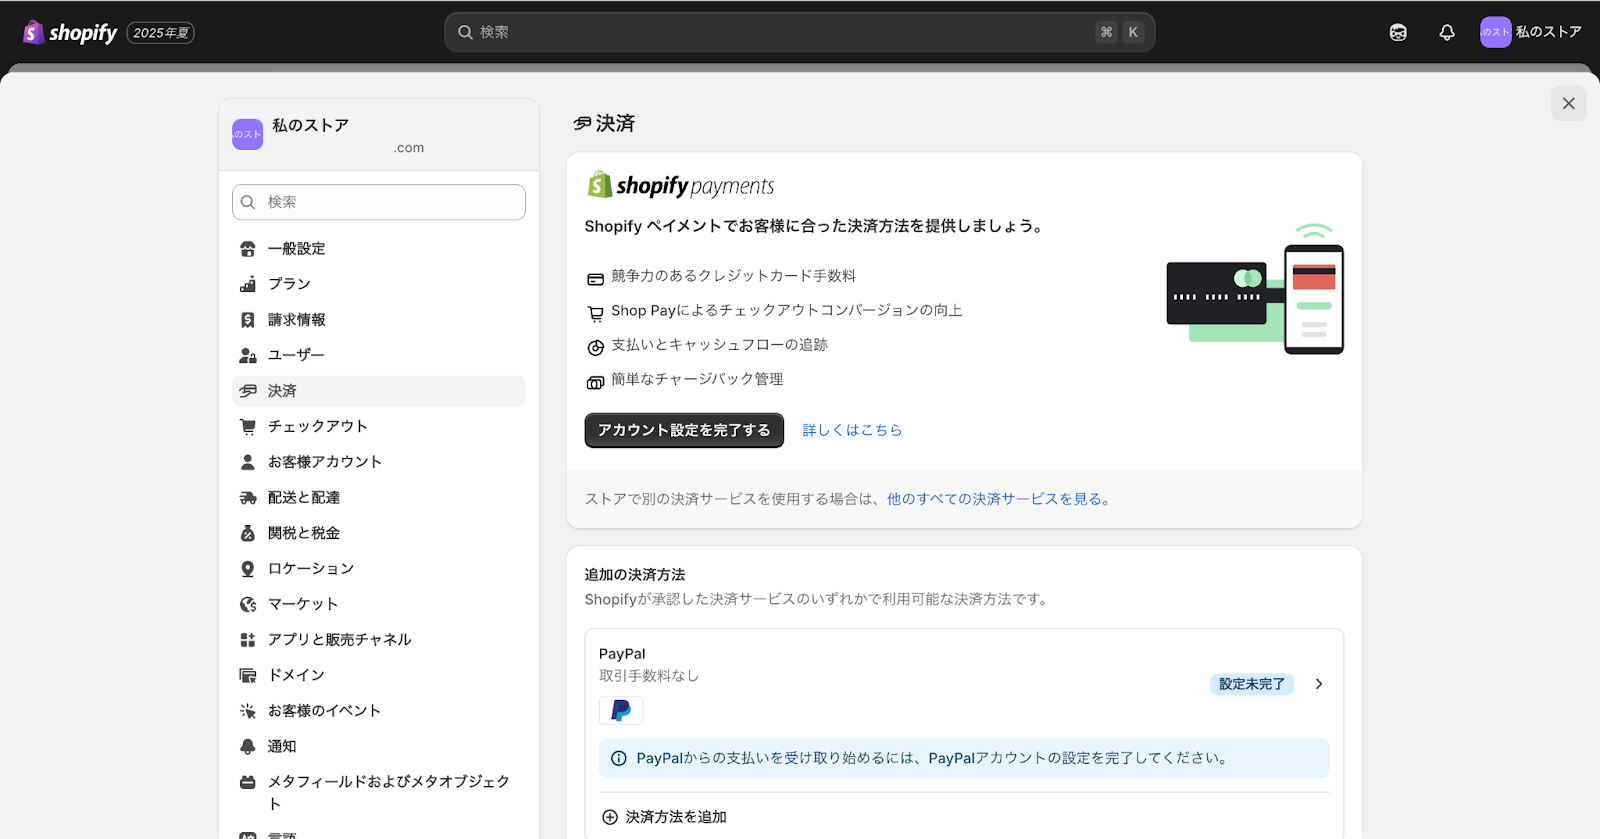This screenshot has width=1600, height=839.
Task: Click the top global 検索 search bar
Action: (799, 32)
